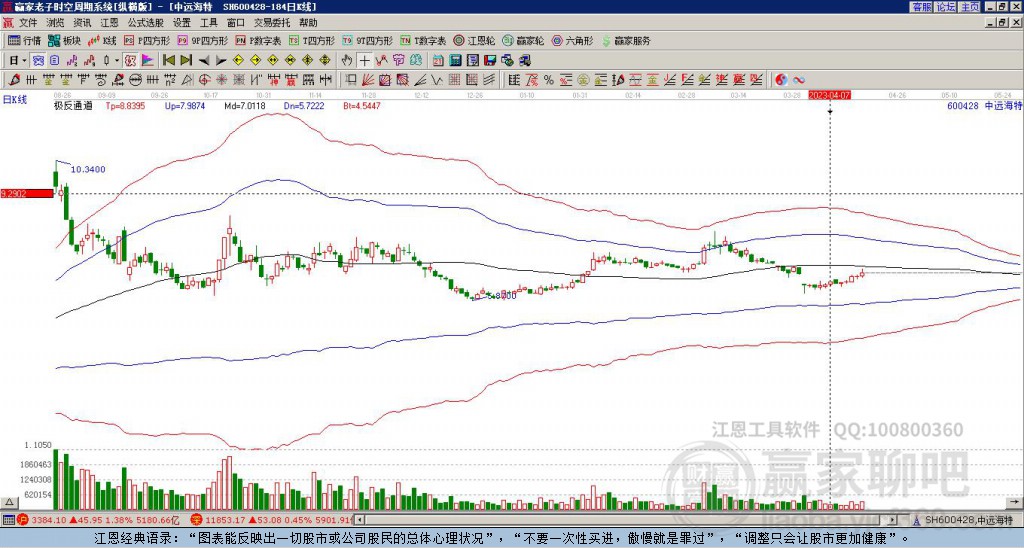Click the calendar icon in toolbar
This screenshot has width=1024, height=548.
pos(438,61)
